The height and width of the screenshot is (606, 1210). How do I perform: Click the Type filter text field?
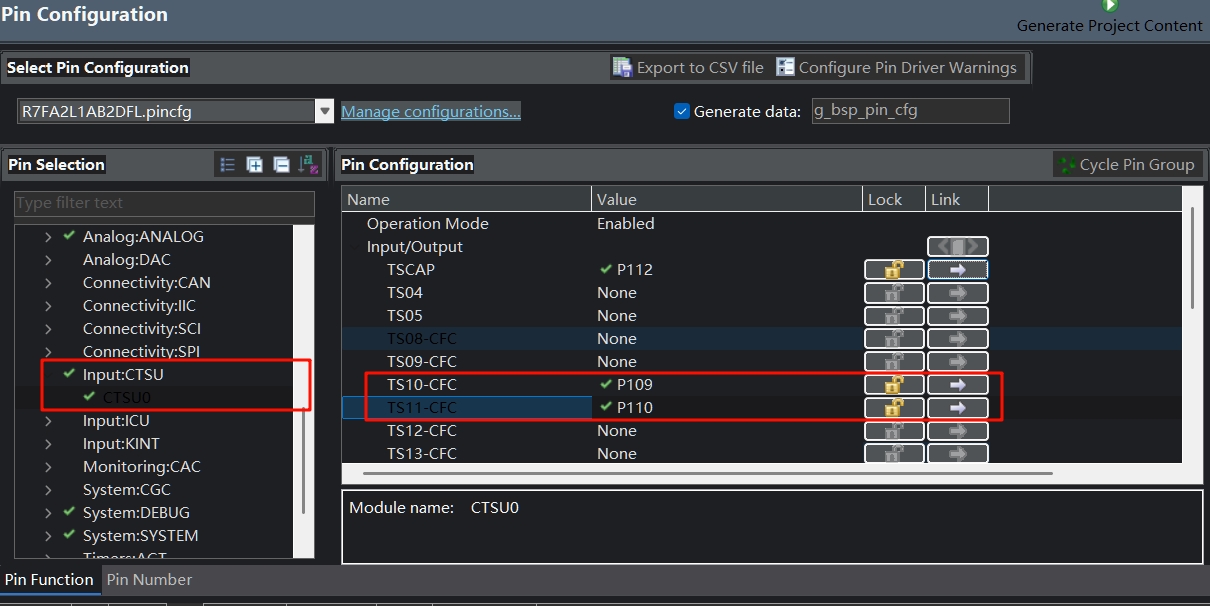click(x=164, y=203)
